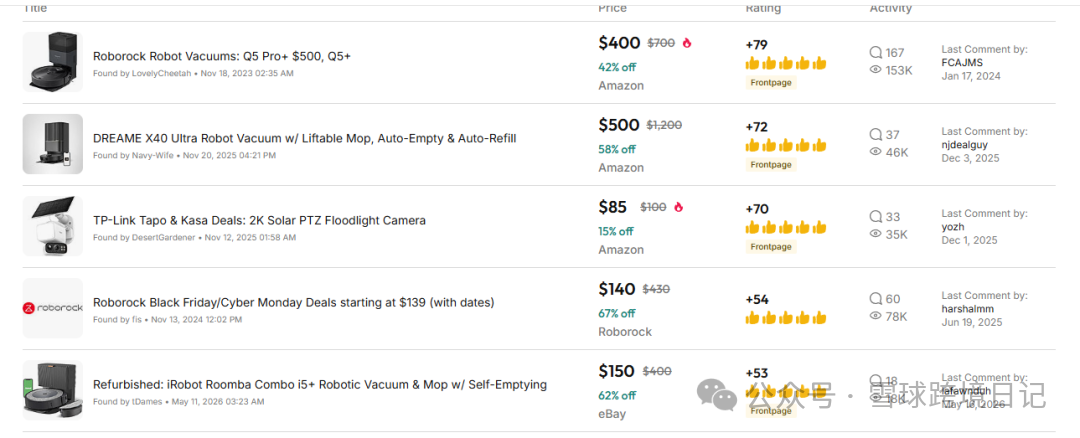Open TP-Link Tapo & Kasa floodlight camera deal
The height and width of the screenshot is (438, 1080).
[259, 220]
